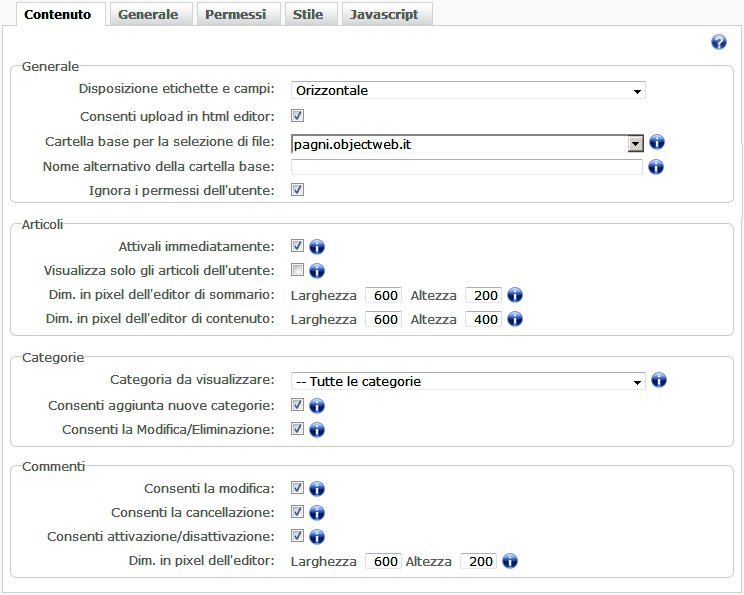Image resolution: width=744 pixels, height=595 pixels.
Task: Show info for Consenti aggiunta nuove categorie
Action: 317,406
